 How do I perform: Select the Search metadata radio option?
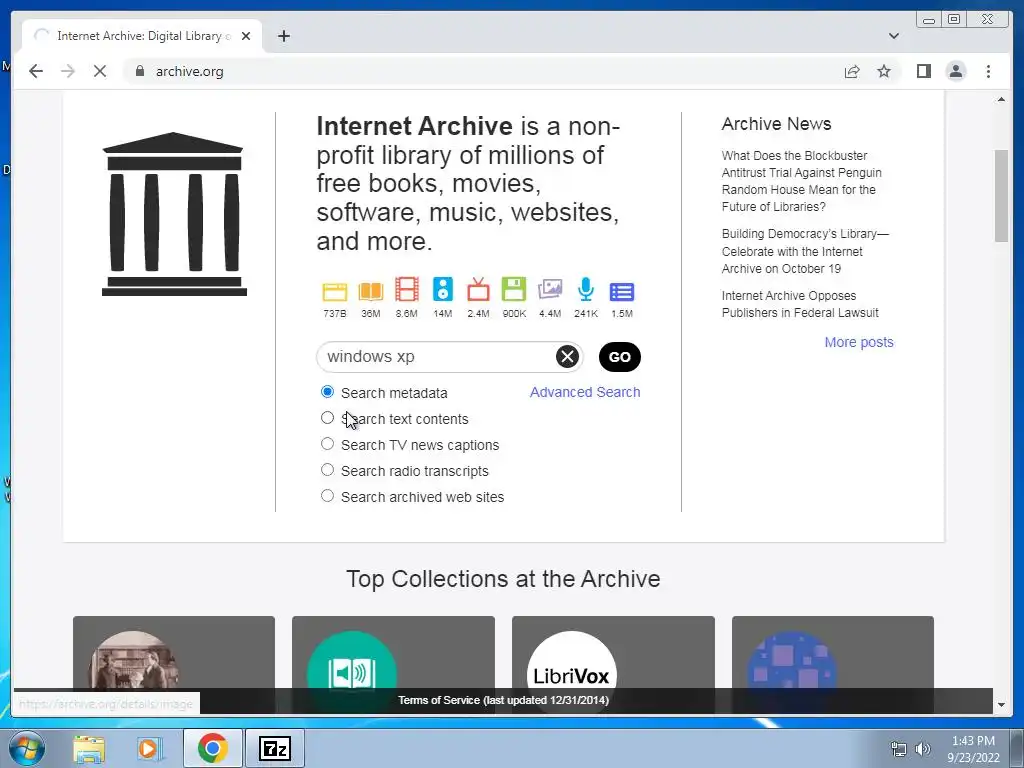tap(327, 392)
